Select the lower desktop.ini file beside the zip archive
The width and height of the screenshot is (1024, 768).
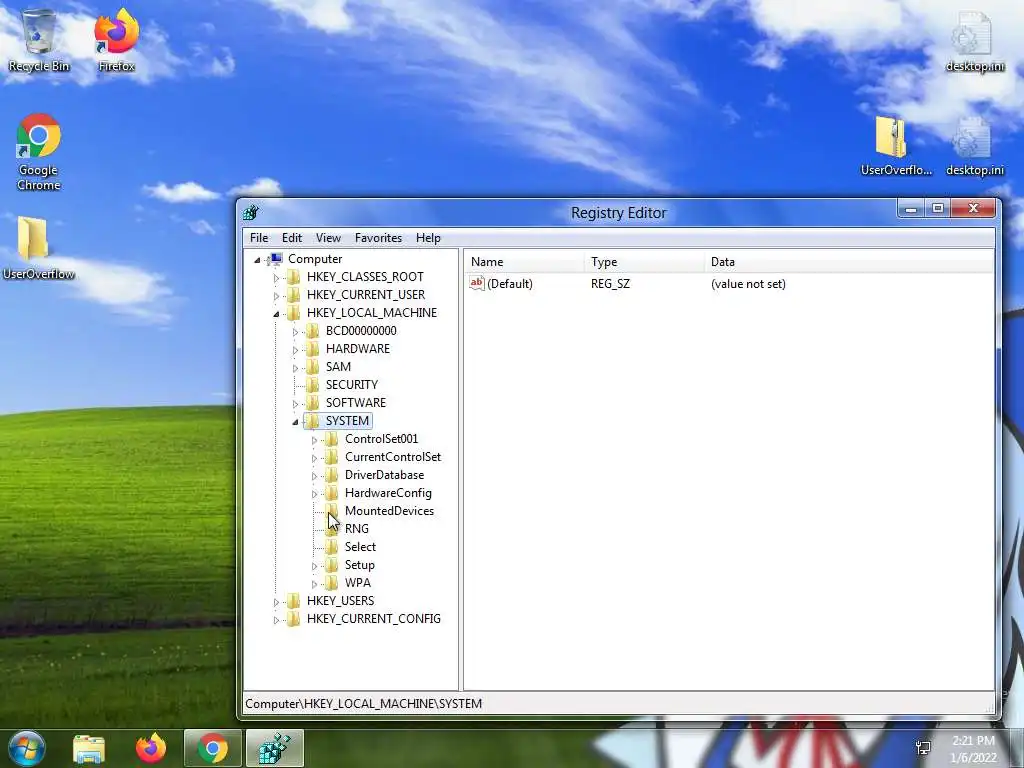974,146
